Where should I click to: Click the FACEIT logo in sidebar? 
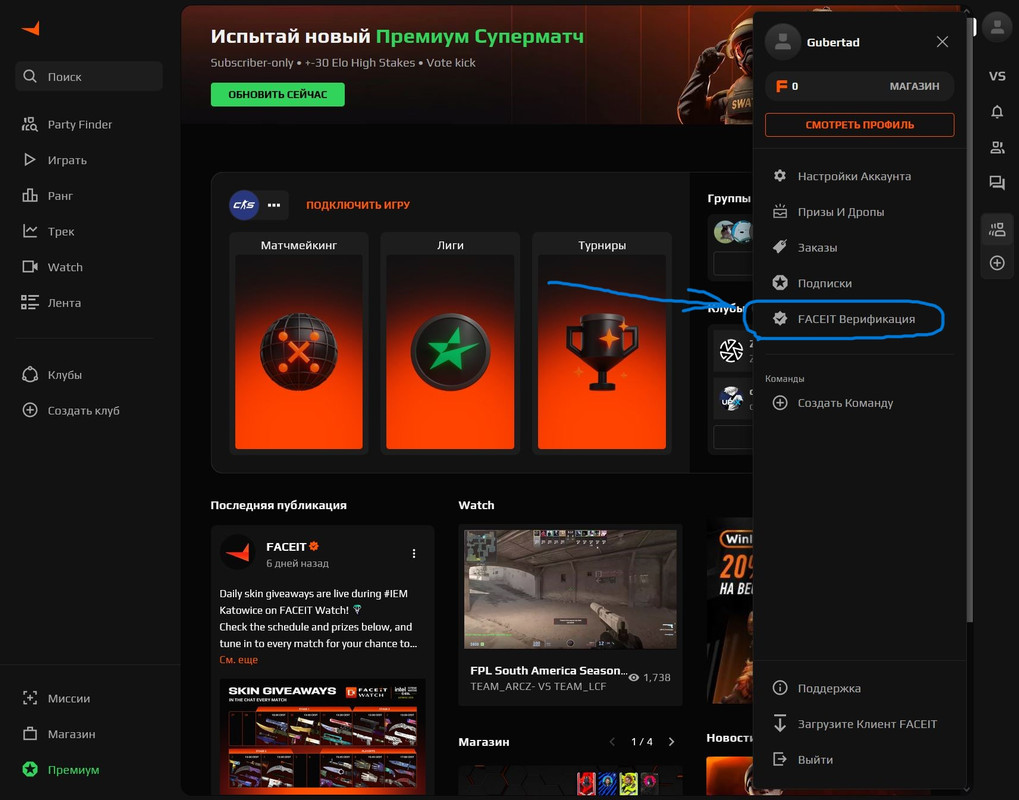[31, 29]
